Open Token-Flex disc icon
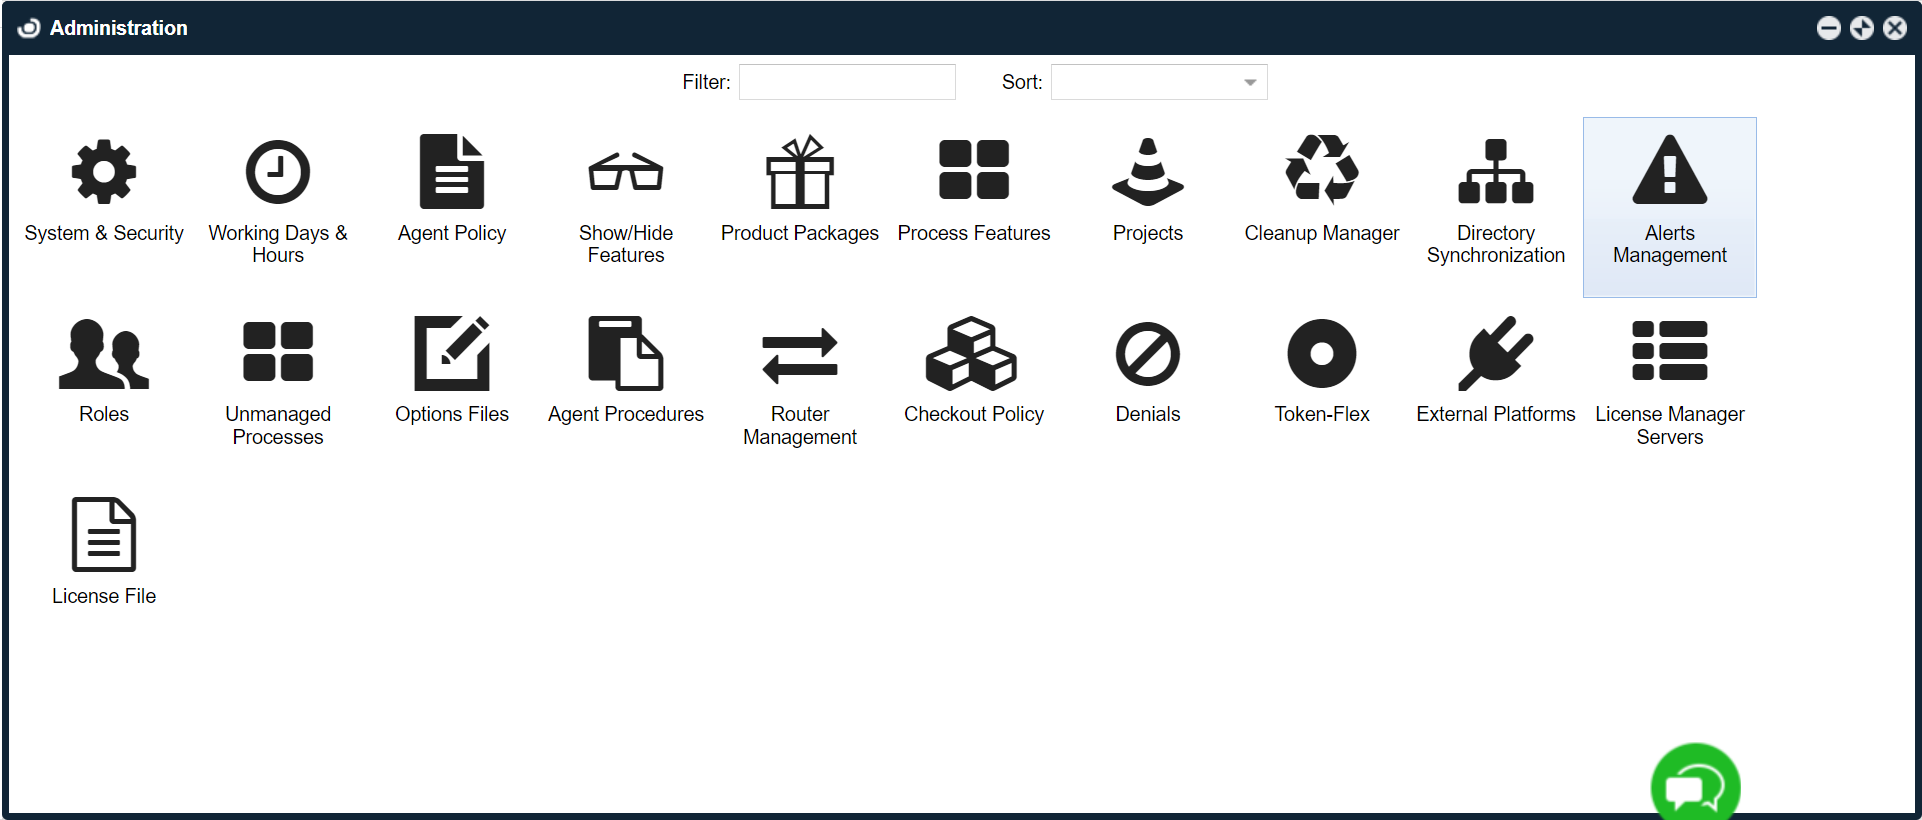The width and height of the screenshot is (1922, 820). [x=1322, y=354]
